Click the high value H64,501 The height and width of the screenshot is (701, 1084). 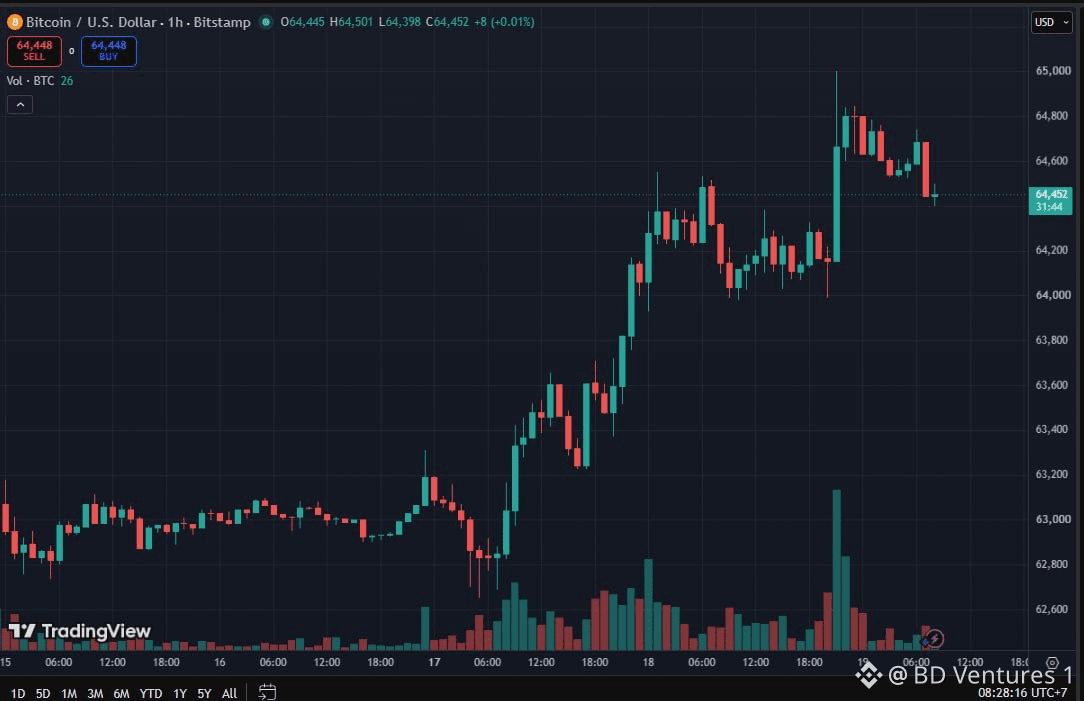351,22
